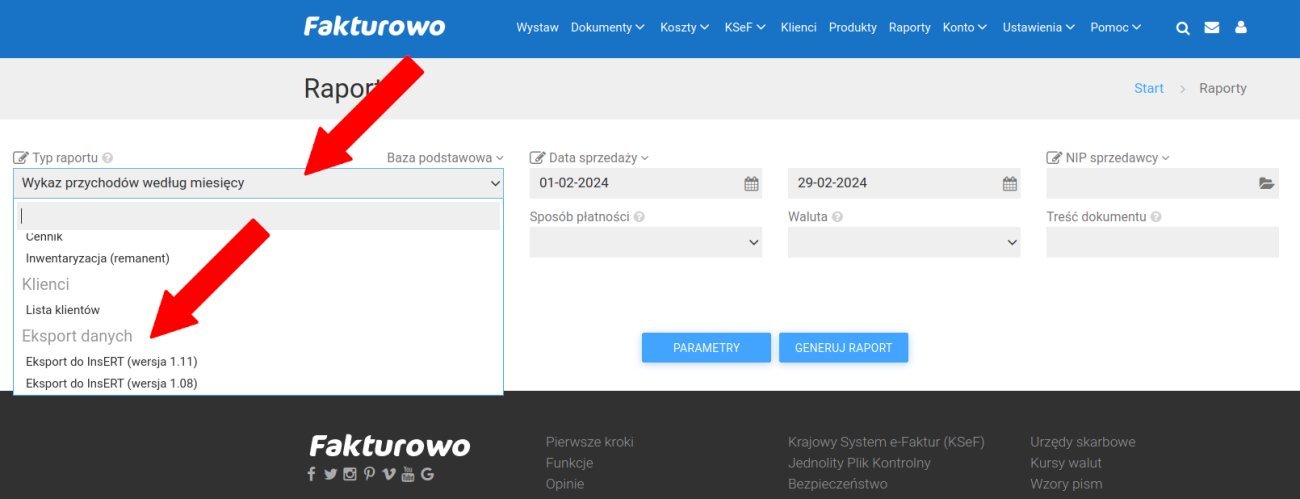Open the calendar for start date 01-02-2024
1300x499 pixels.
[x=751, y=183]
